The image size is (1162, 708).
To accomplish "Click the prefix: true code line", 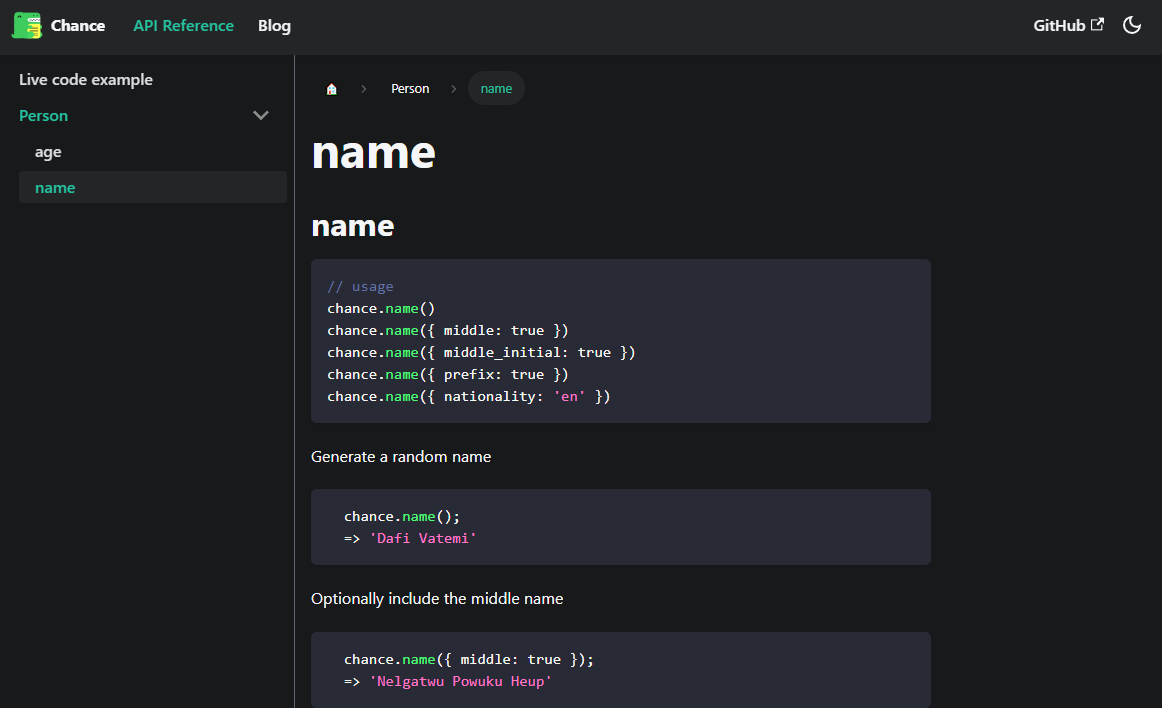I will tap(448, 374).
